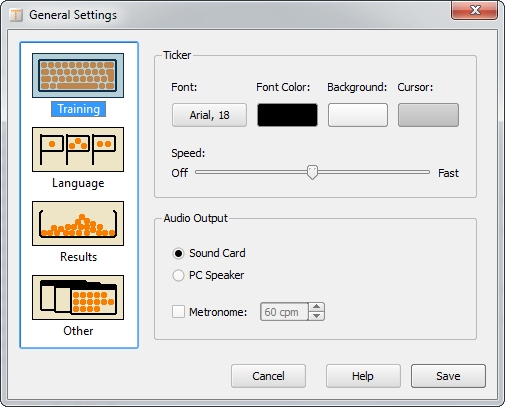Change the white Background color swatch
The height and width of the screenshot is (407, 505).
[358, 115]
